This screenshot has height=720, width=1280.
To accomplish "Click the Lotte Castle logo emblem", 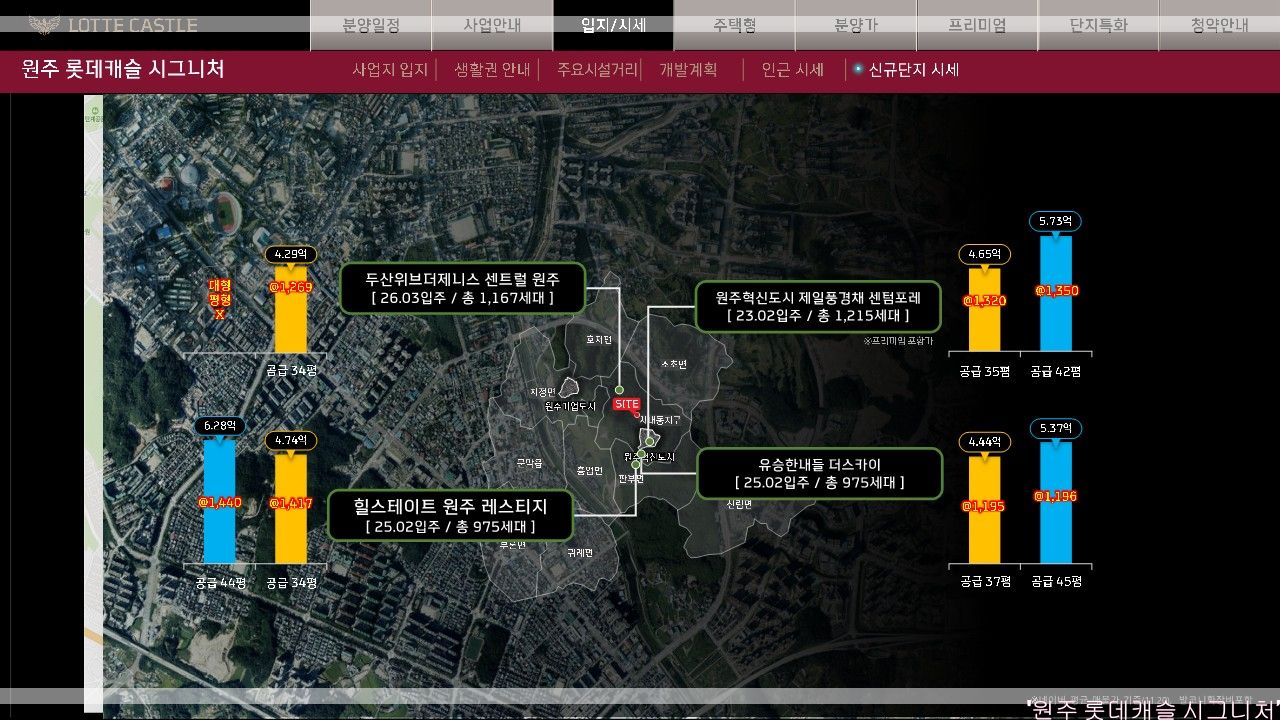I will tap(43, 25).
